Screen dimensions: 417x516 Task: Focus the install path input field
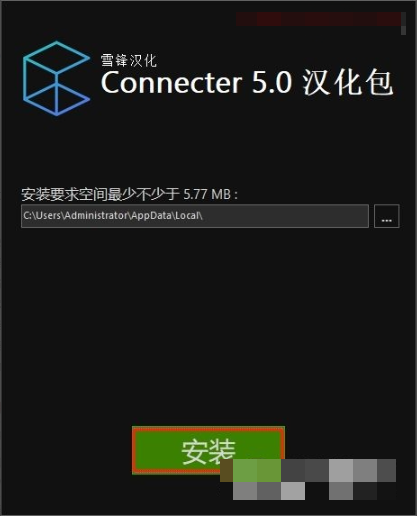coord(195,216)
